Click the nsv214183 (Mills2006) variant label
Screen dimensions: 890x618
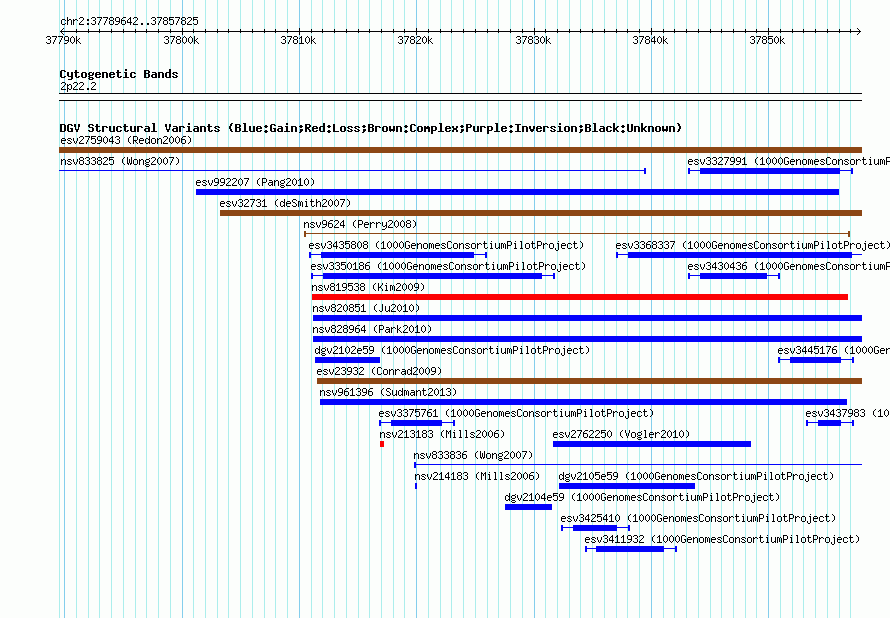coord(477,476)
